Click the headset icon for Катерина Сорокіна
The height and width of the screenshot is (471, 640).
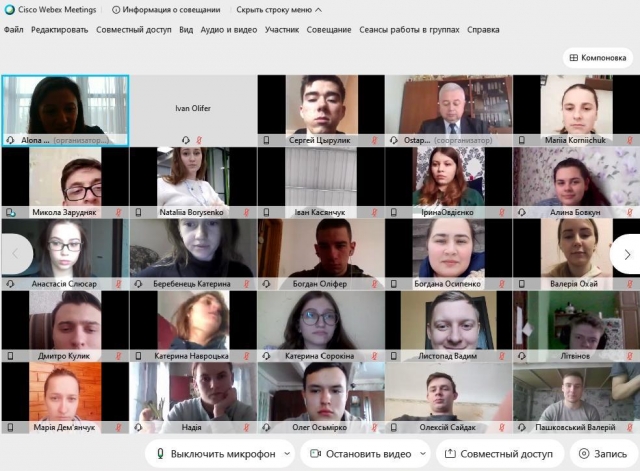tap(266, 356)
